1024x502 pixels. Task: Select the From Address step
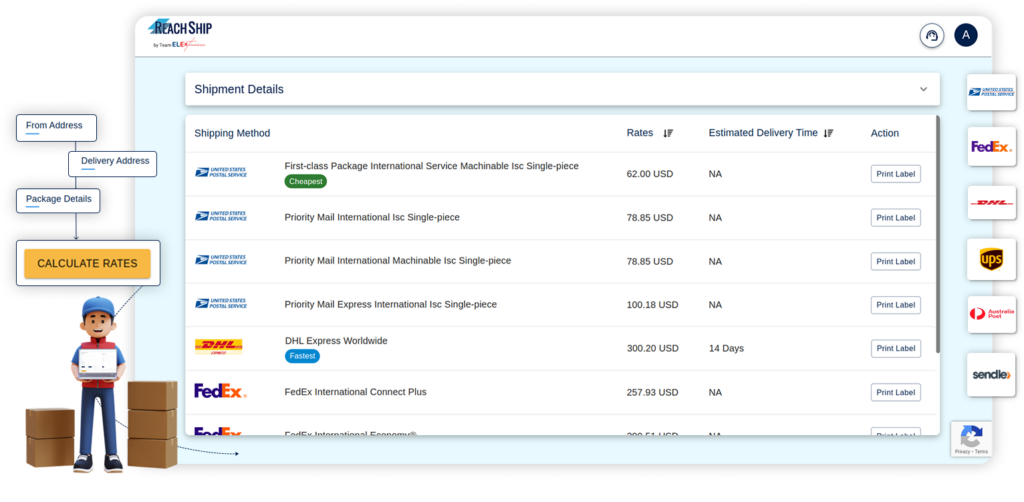(x=56, y=128)
